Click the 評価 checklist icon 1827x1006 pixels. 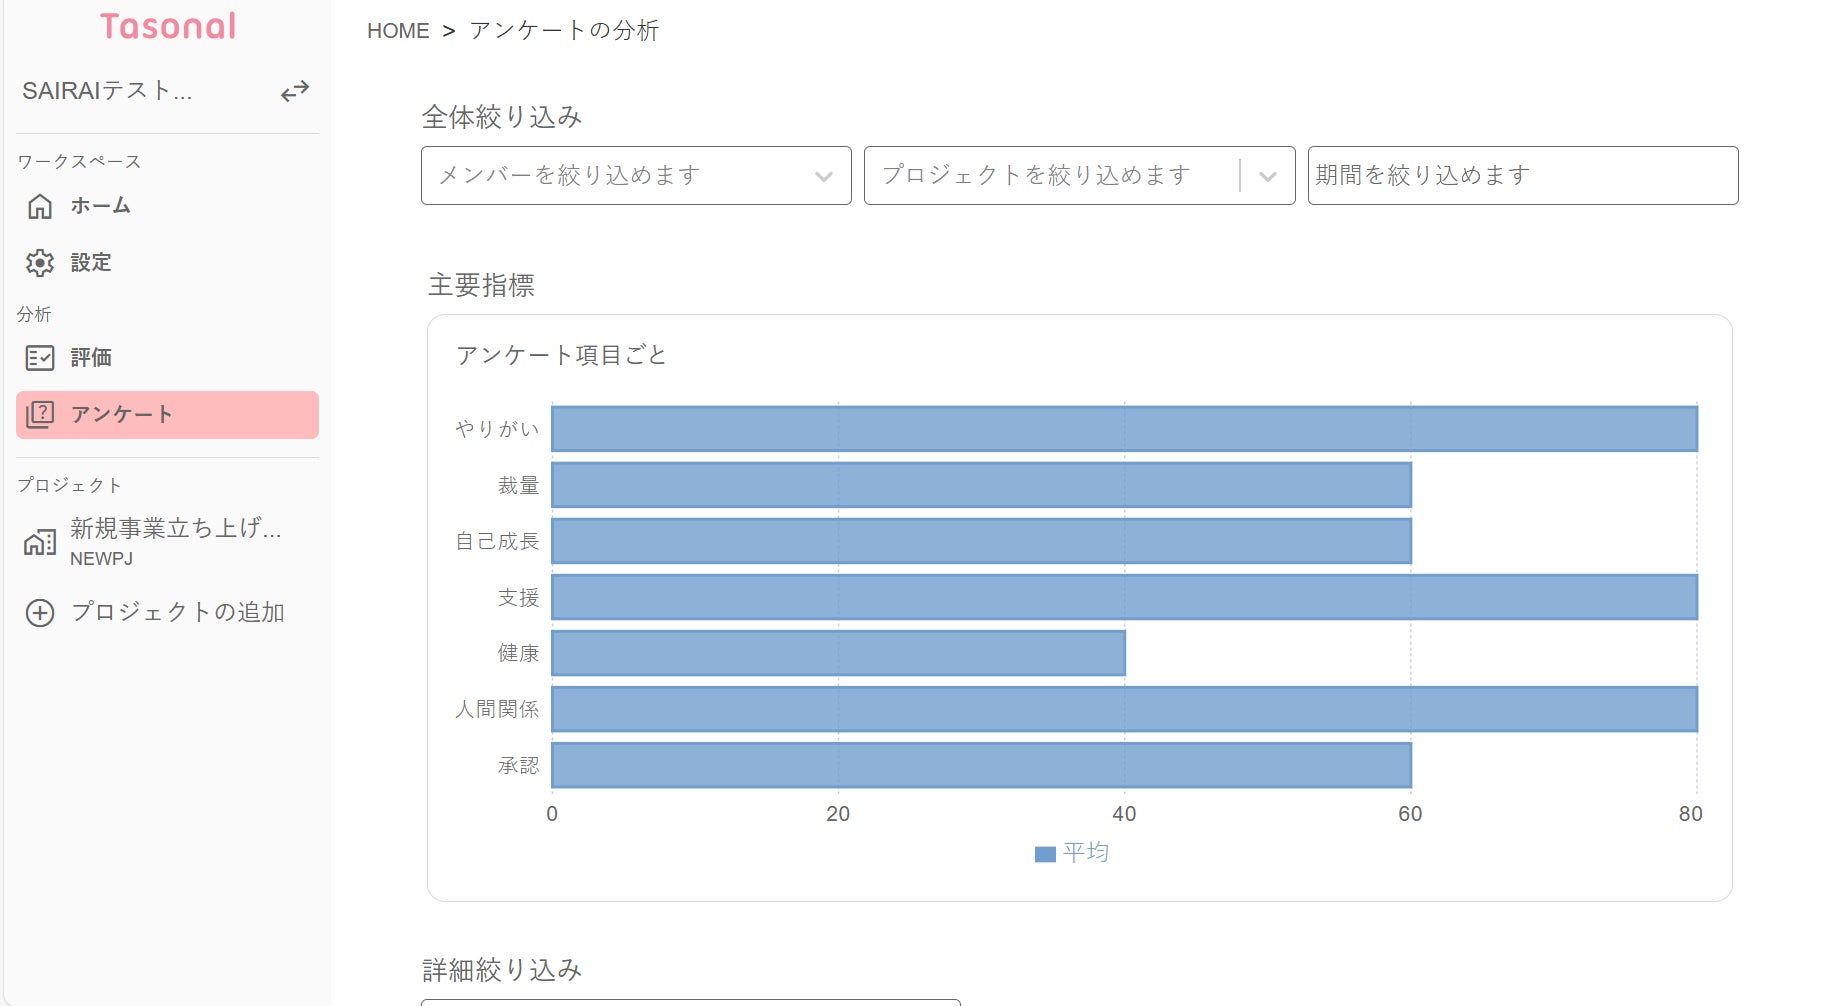click(x=40, y=358)
